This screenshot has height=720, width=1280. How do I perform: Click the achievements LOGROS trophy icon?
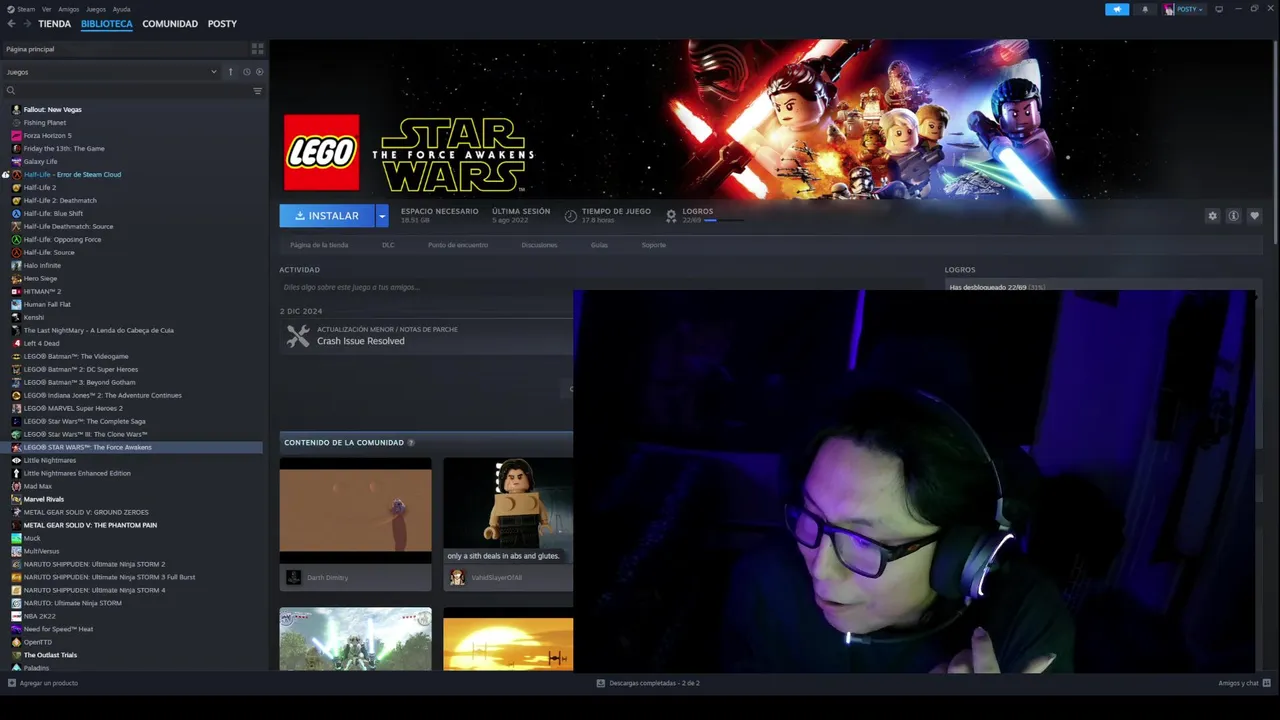click(x=671, y=215)
